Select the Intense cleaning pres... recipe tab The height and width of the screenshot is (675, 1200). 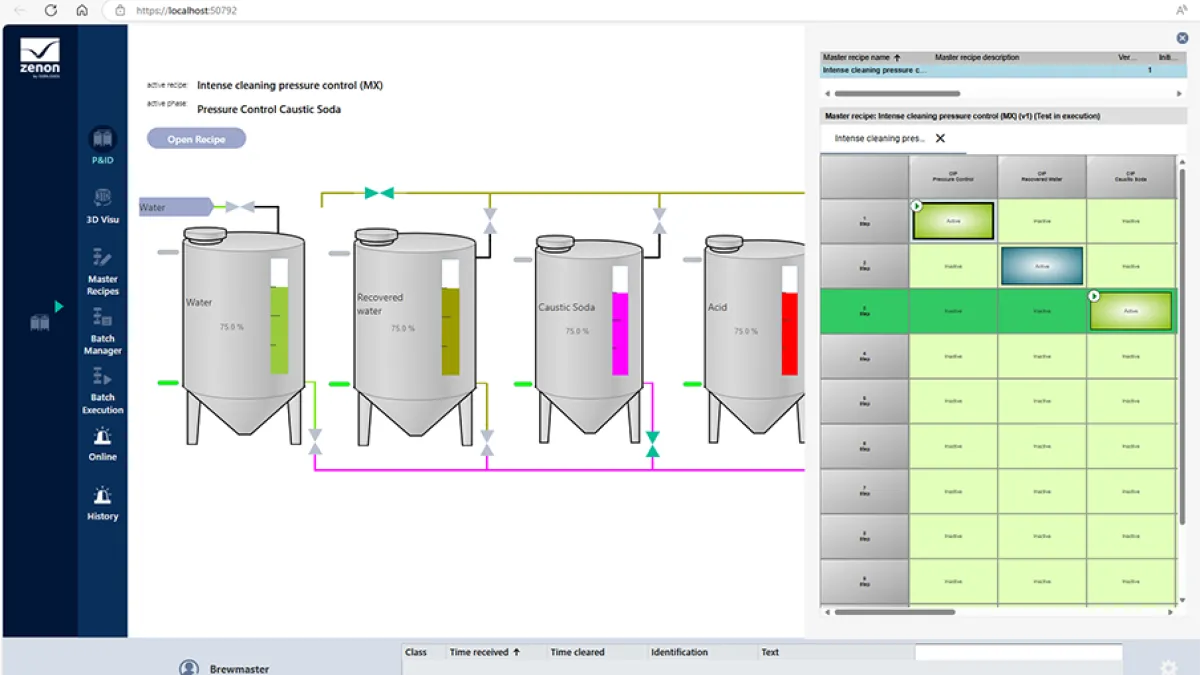880,139
